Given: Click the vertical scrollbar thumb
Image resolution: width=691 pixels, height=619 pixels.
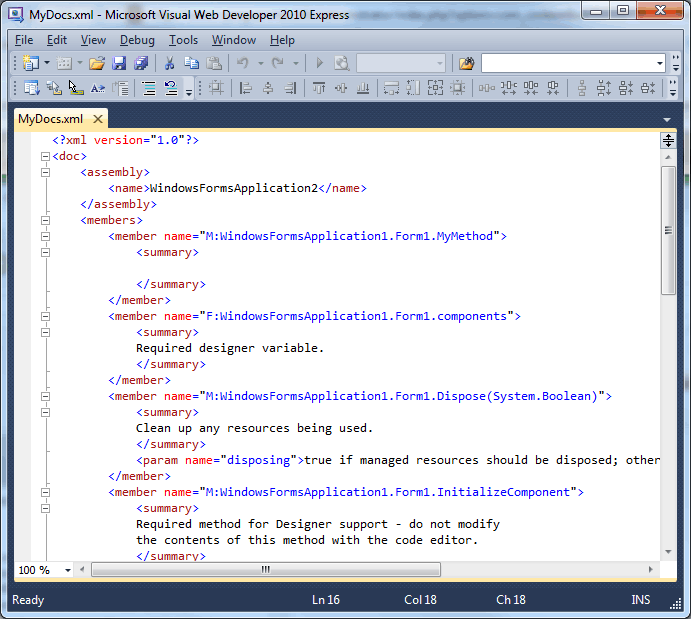Looking at the screenshot, I should (x=668, y=230).
